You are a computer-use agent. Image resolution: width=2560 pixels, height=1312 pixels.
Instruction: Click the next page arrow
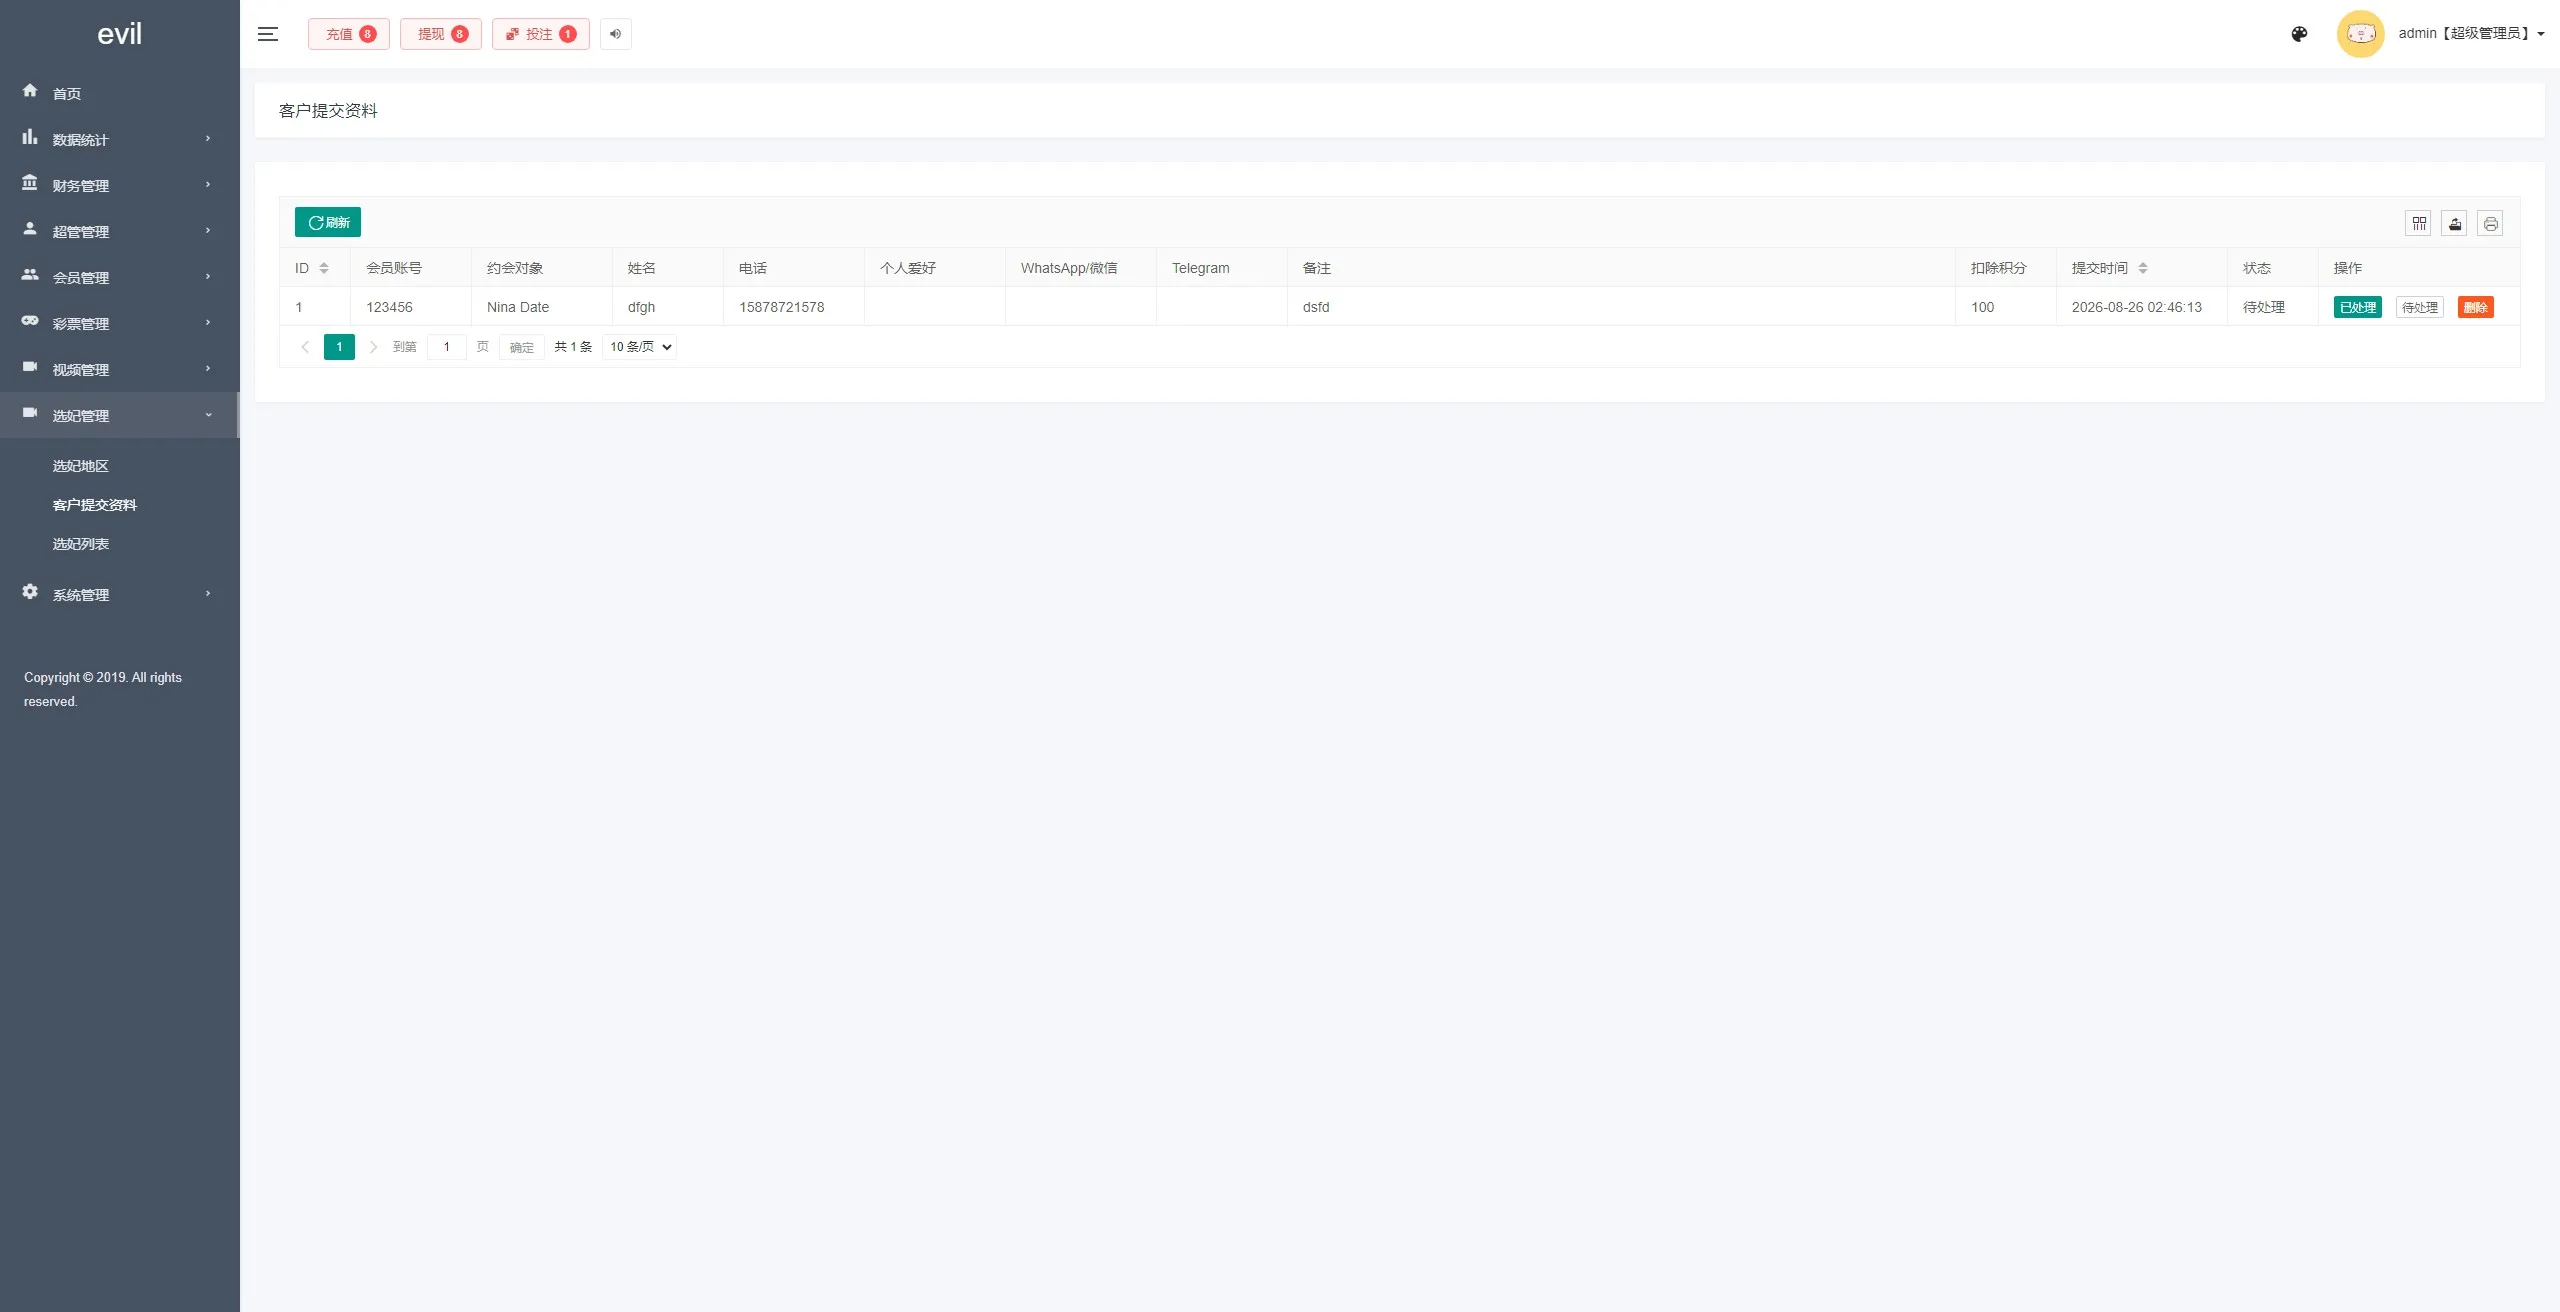click(373, 347)
